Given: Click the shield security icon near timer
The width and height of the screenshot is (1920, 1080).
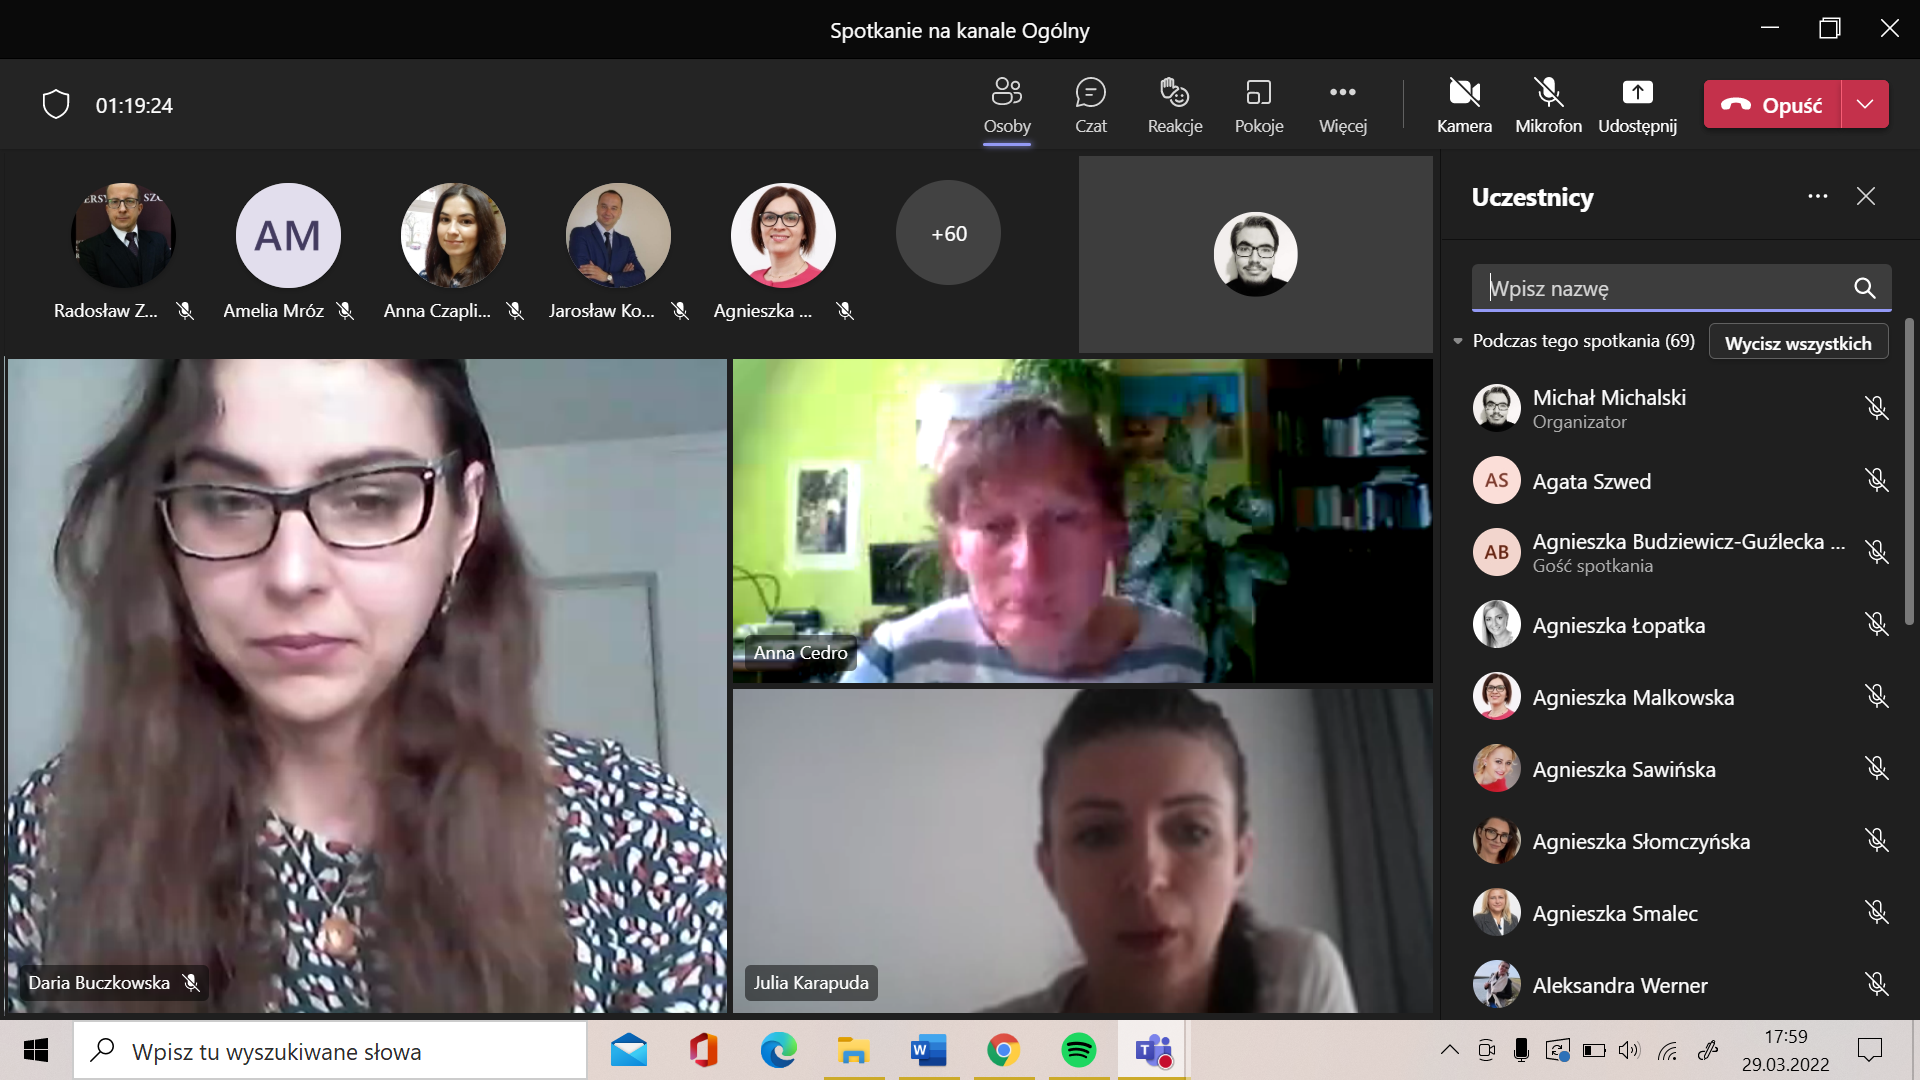Looking at the screenshot, I should point(56,104).
